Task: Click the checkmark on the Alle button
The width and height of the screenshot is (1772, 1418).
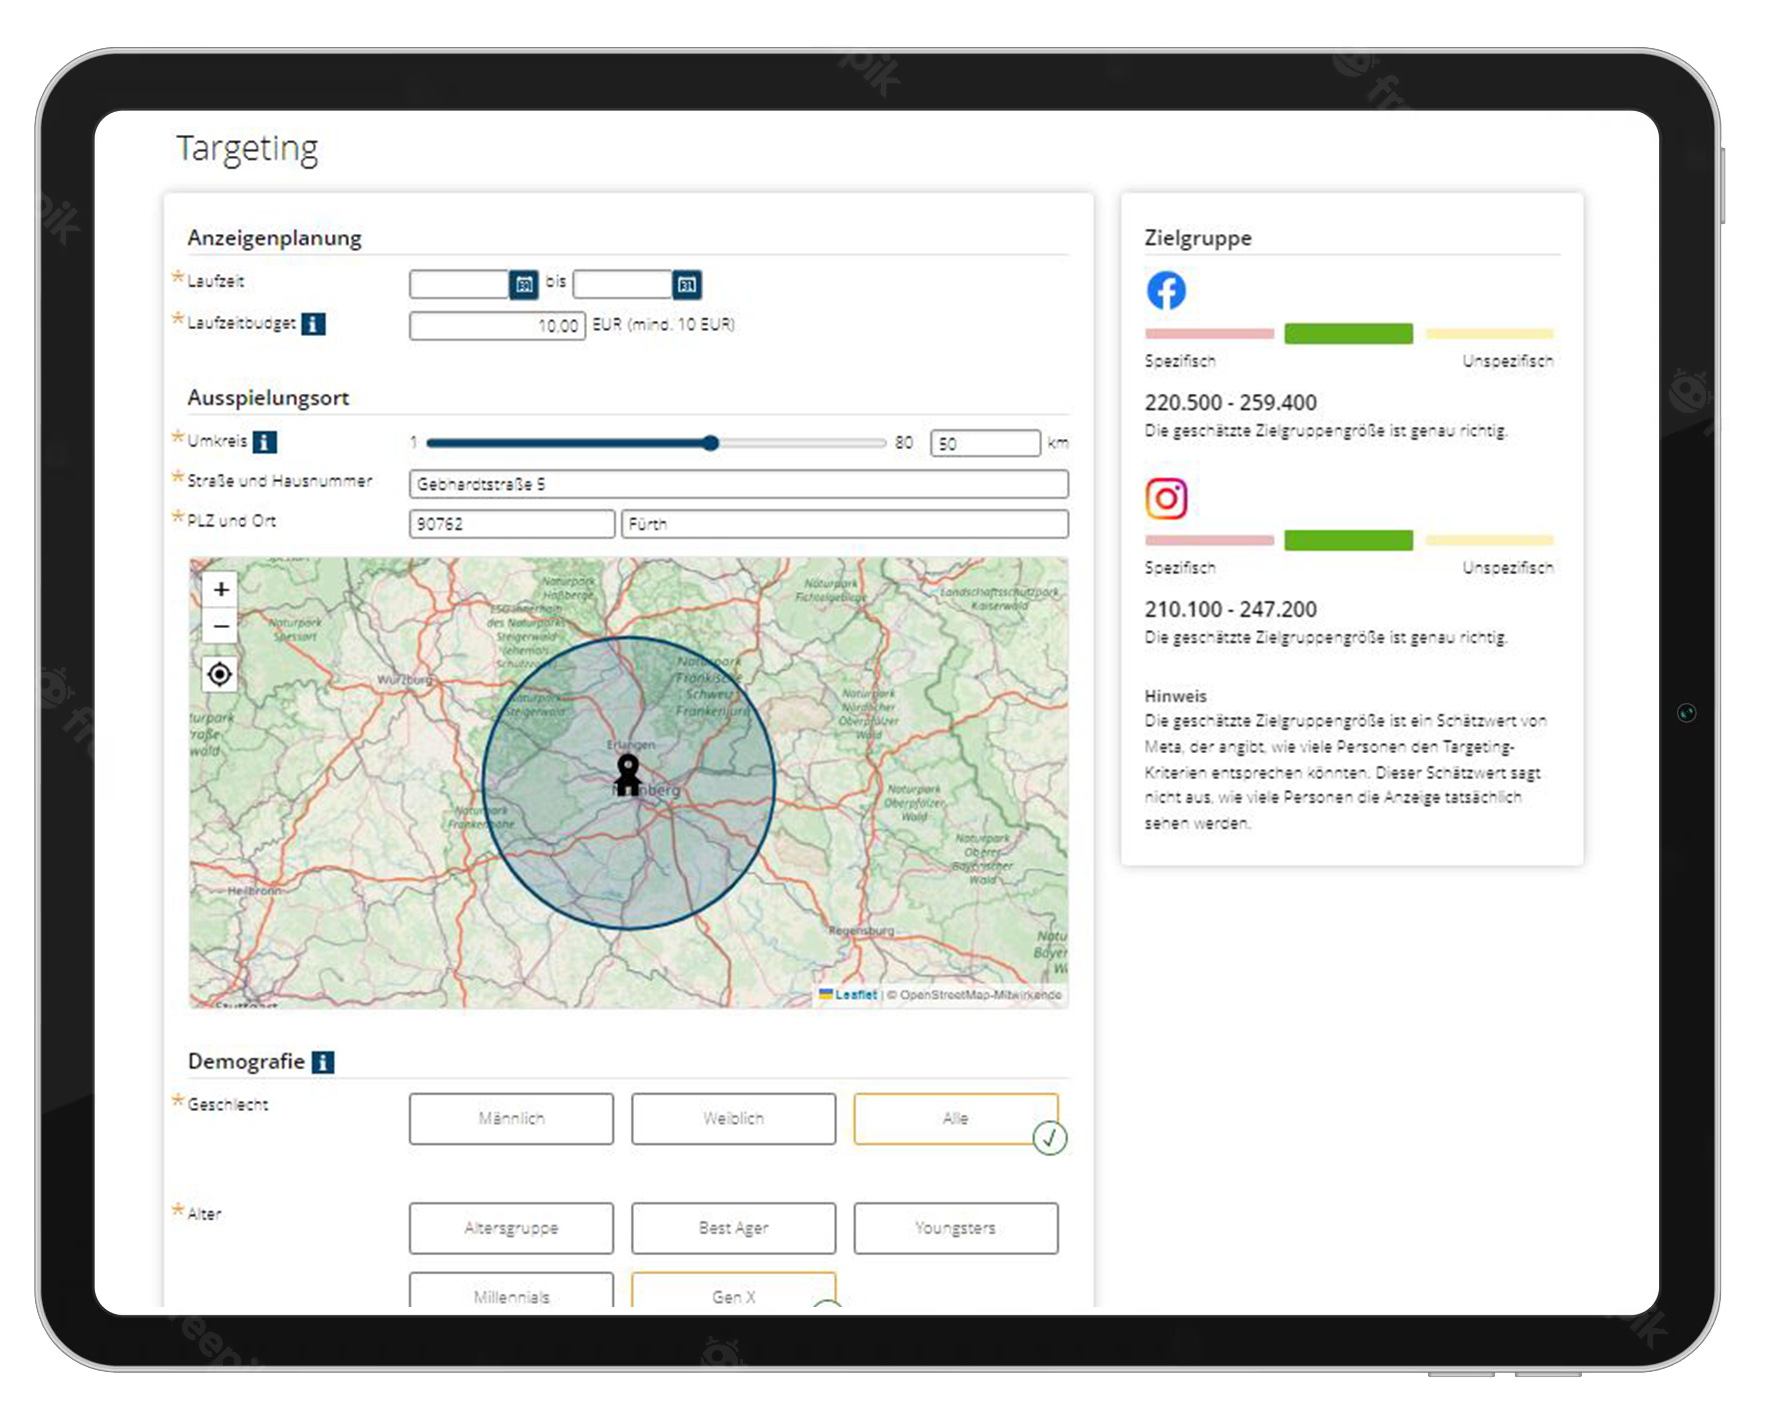Action: [1050, 1138]
